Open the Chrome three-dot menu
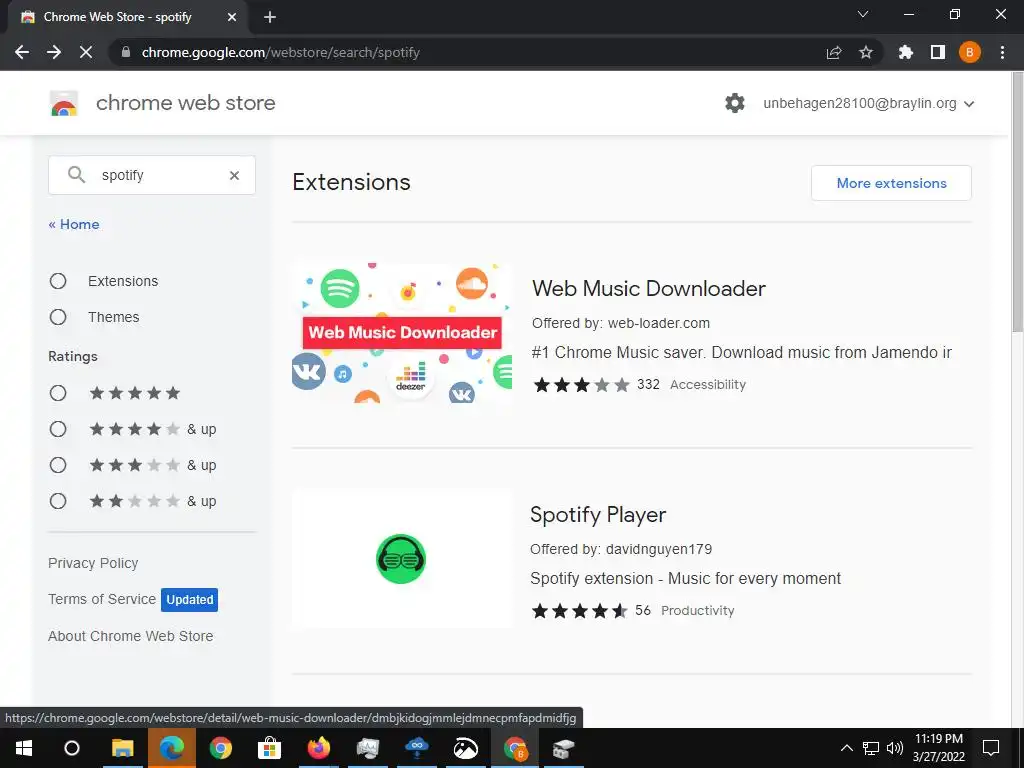The height and width of the screenshot is (768, 1024). (1002, 52)
